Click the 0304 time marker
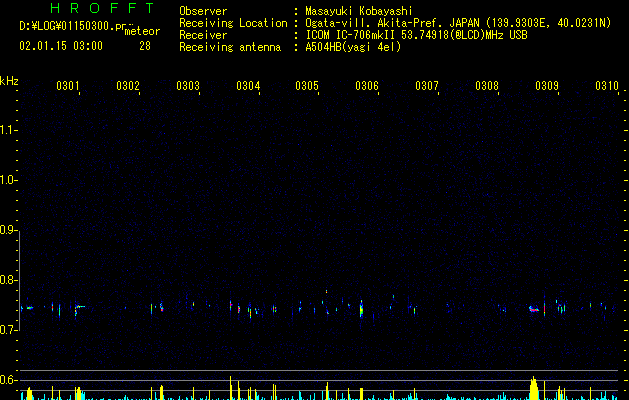This screenshot has height=400, width=629. (x=248, y=86)
